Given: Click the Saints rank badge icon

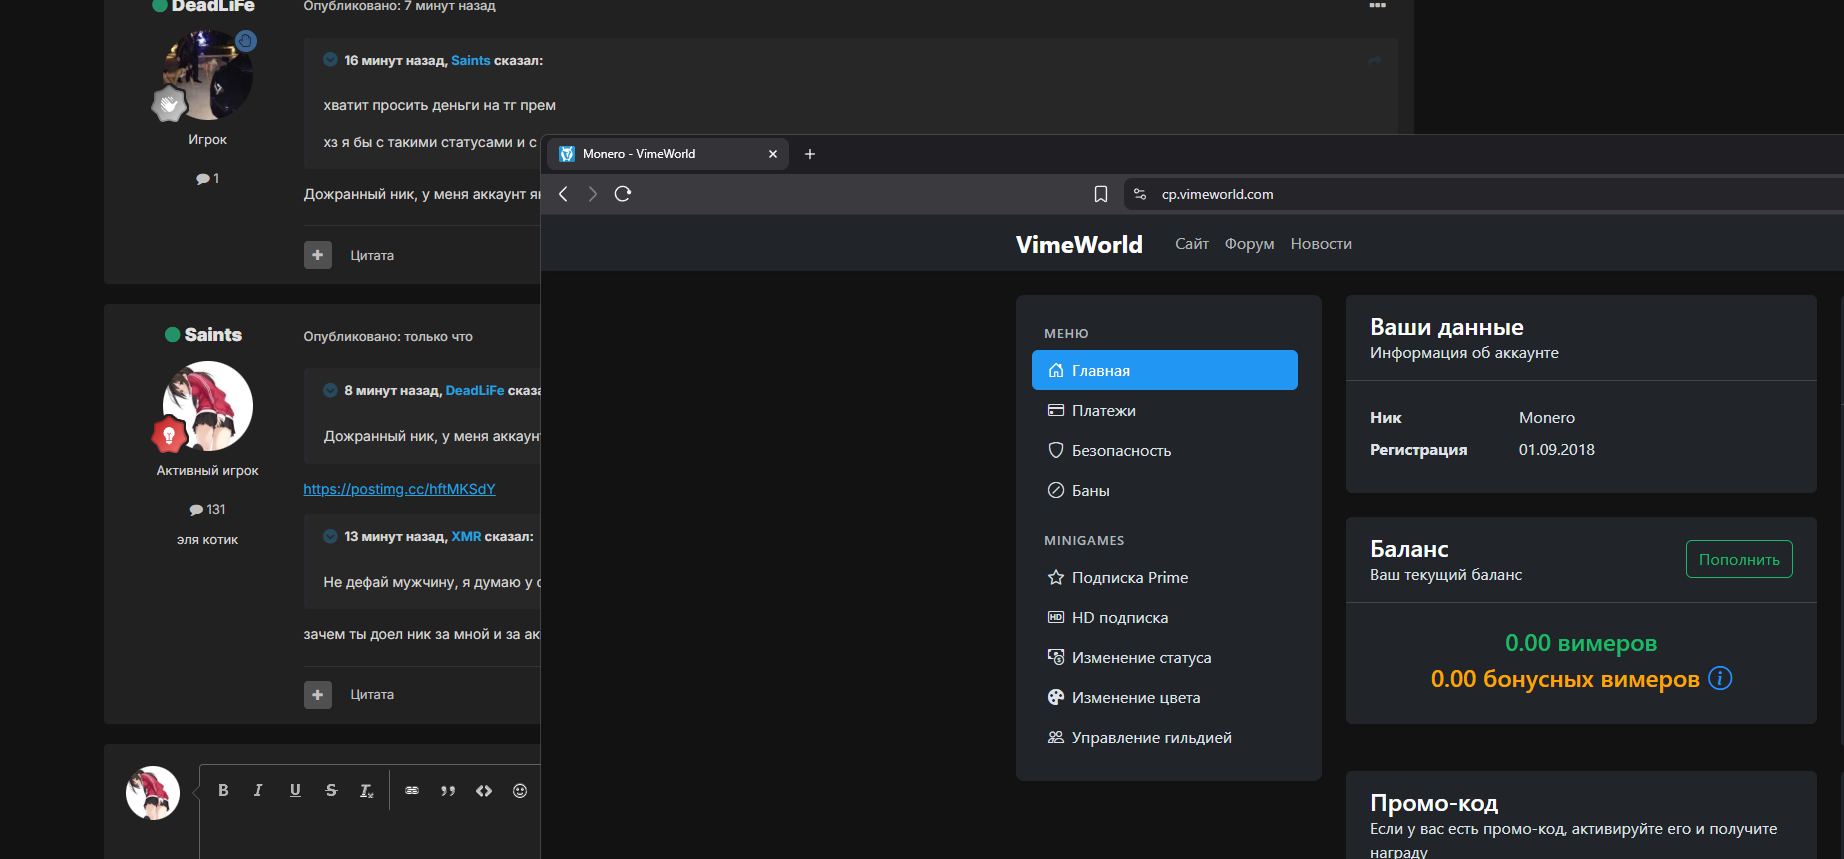Looking at the screenshot, I should [x=169, y=435].
